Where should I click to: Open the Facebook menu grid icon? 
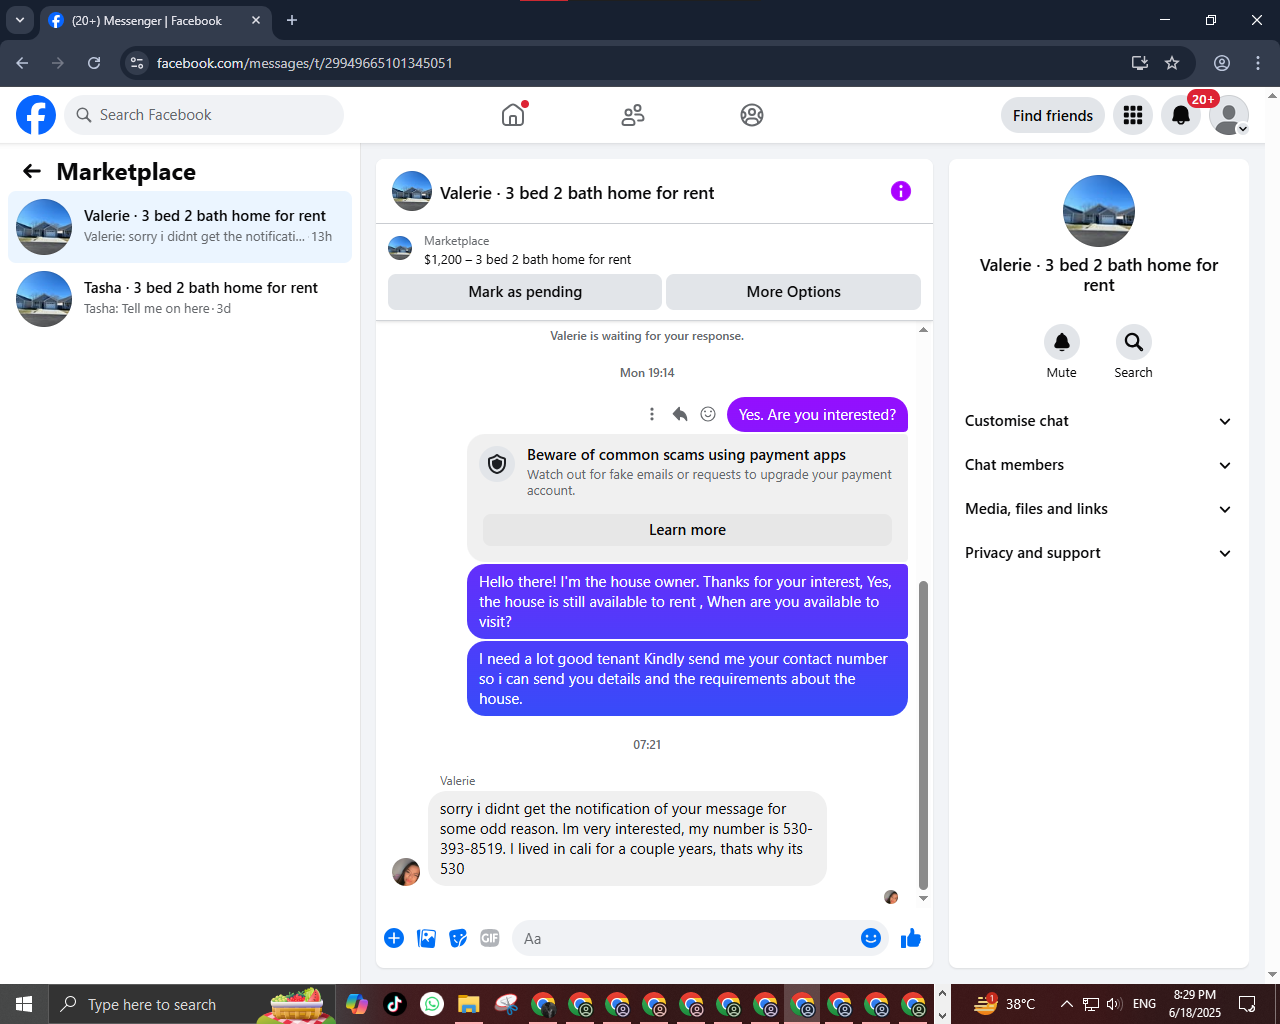[1133, 115]
